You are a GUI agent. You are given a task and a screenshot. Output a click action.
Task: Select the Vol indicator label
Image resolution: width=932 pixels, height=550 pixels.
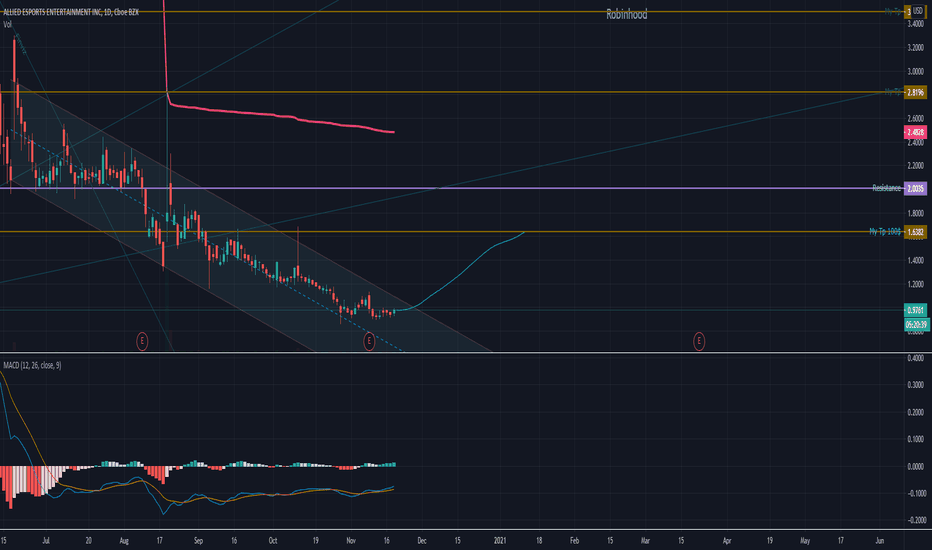pyautogui.click(x=8, y=24)
